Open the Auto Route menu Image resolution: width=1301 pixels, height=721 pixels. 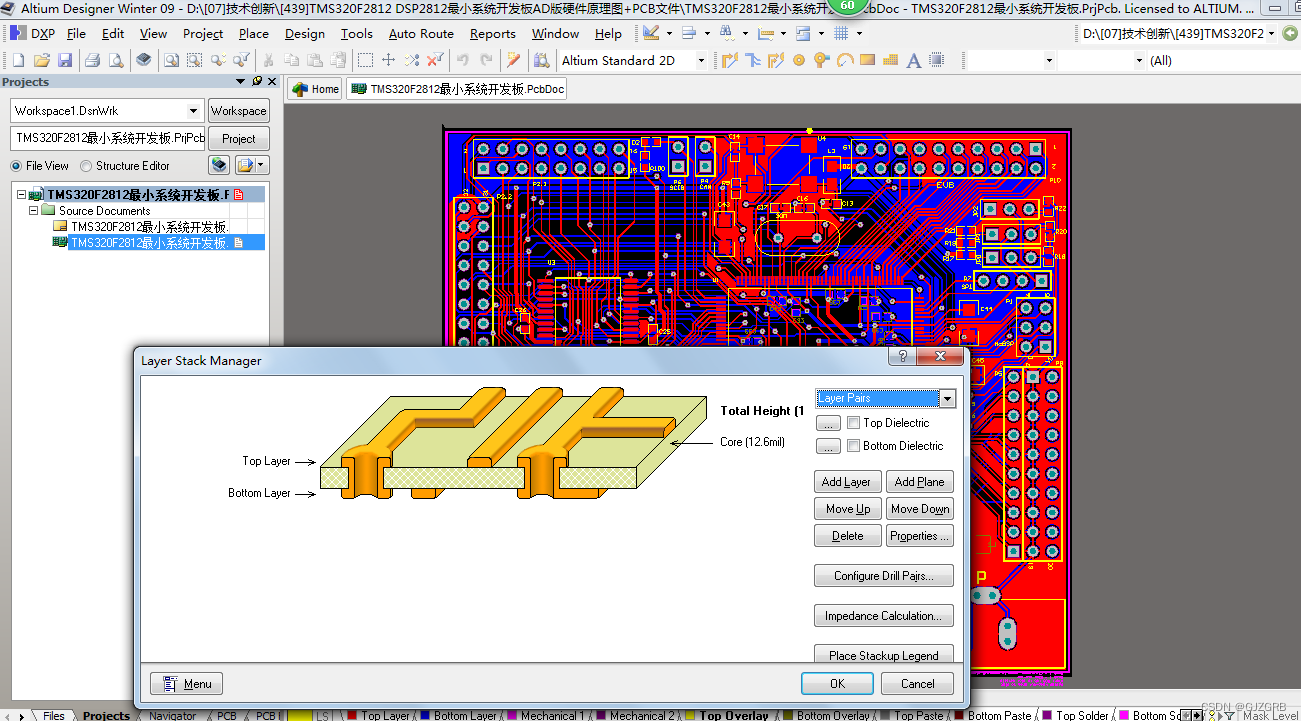coord(421,33)
